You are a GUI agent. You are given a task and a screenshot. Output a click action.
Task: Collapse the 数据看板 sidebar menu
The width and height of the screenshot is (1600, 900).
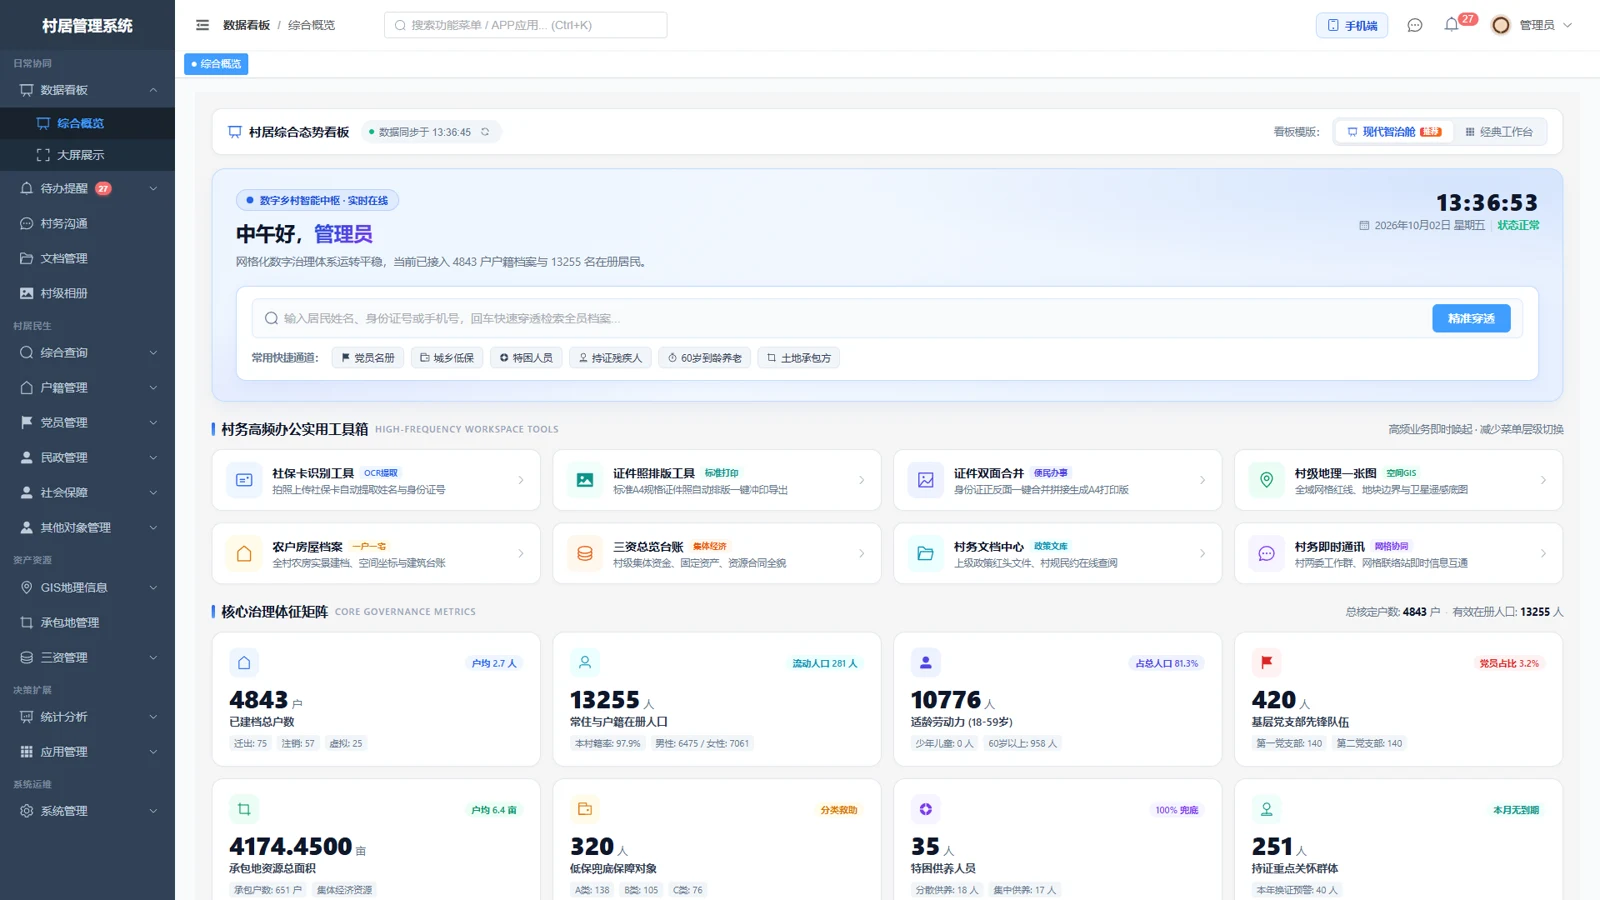pyautogui.click(x=87, y=90)
